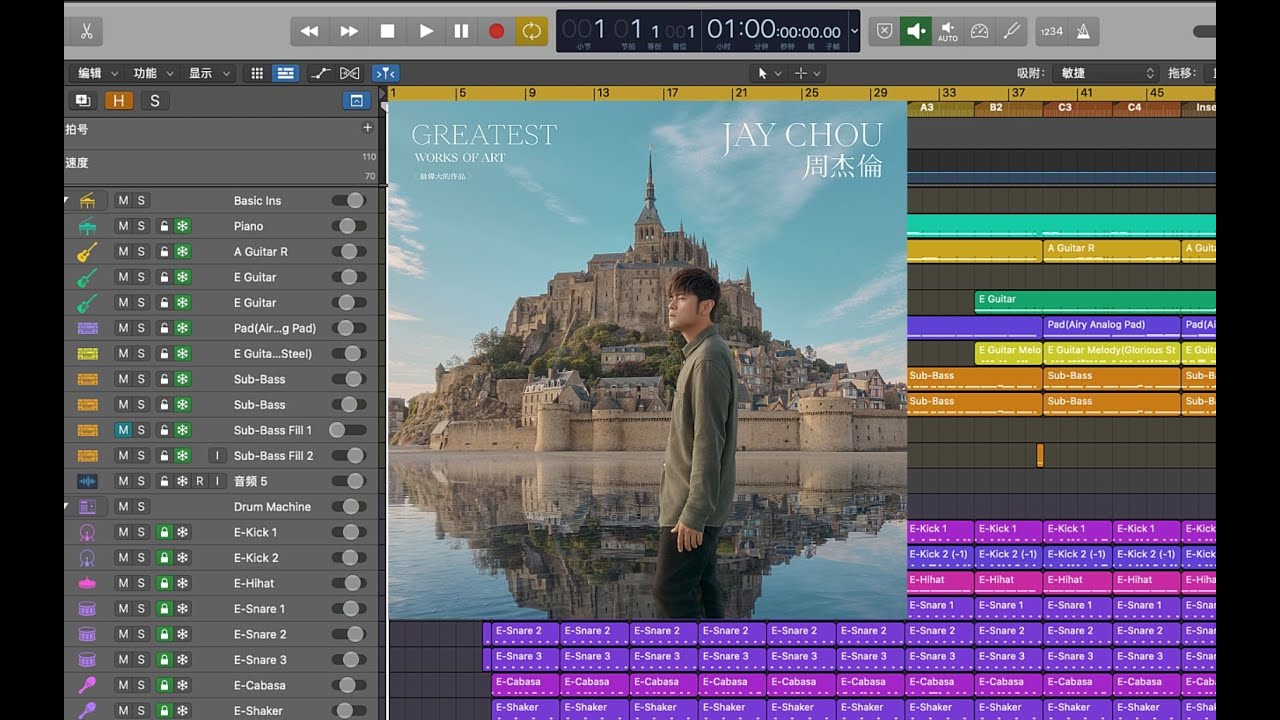Toggle the 1234 count-in button
The width and height of the screenshot is (1280, 720).
coord(1051,31)
